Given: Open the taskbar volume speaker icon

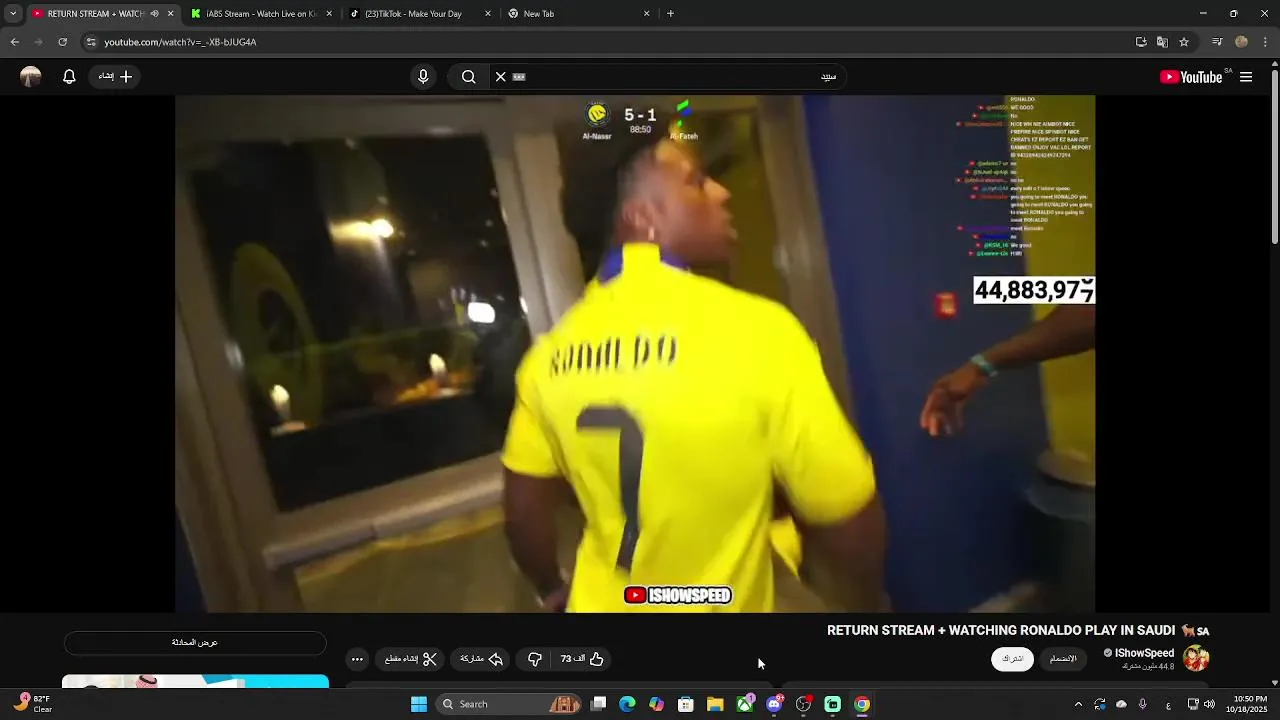Looking at the screenshot, I should pyautogui.click(x=1210, y=704).
